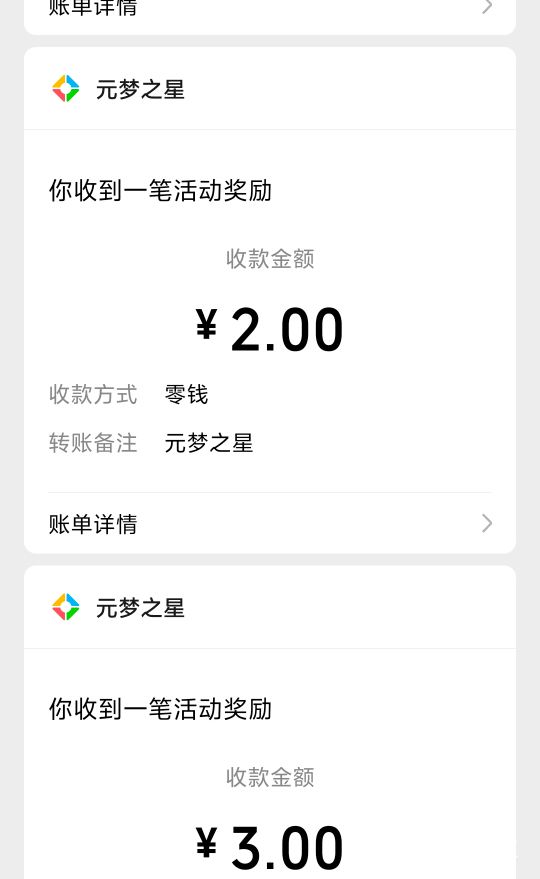Tap the 收款金额 label above ¥3.00
Viewport: 540px width, 879px height.
tap(270, 778)
